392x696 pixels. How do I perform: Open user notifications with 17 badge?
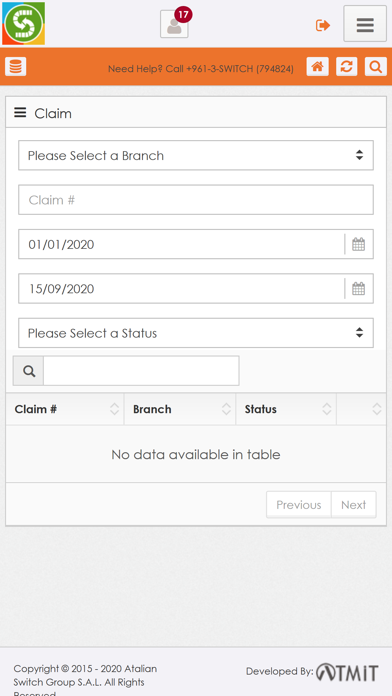pyautogui.click(x=174, y=24)
